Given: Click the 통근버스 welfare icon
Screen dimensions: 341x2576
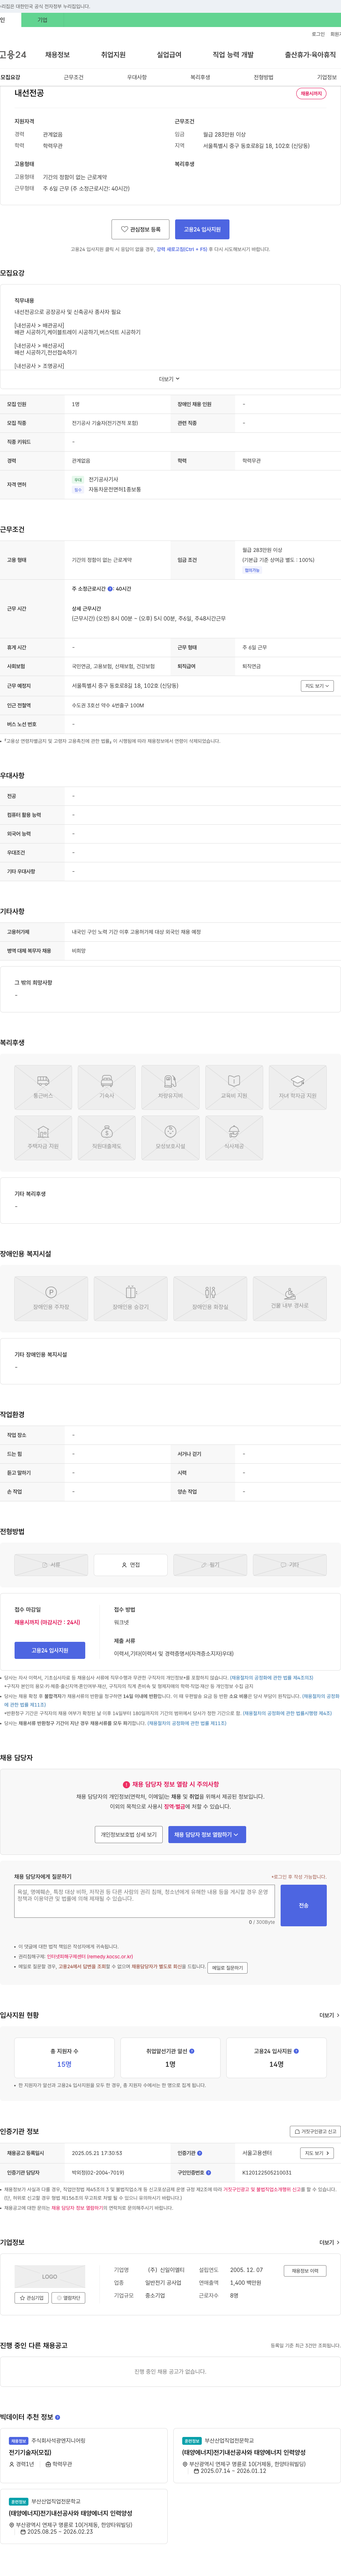Looking at the screenshot, I should [43, 1087].
